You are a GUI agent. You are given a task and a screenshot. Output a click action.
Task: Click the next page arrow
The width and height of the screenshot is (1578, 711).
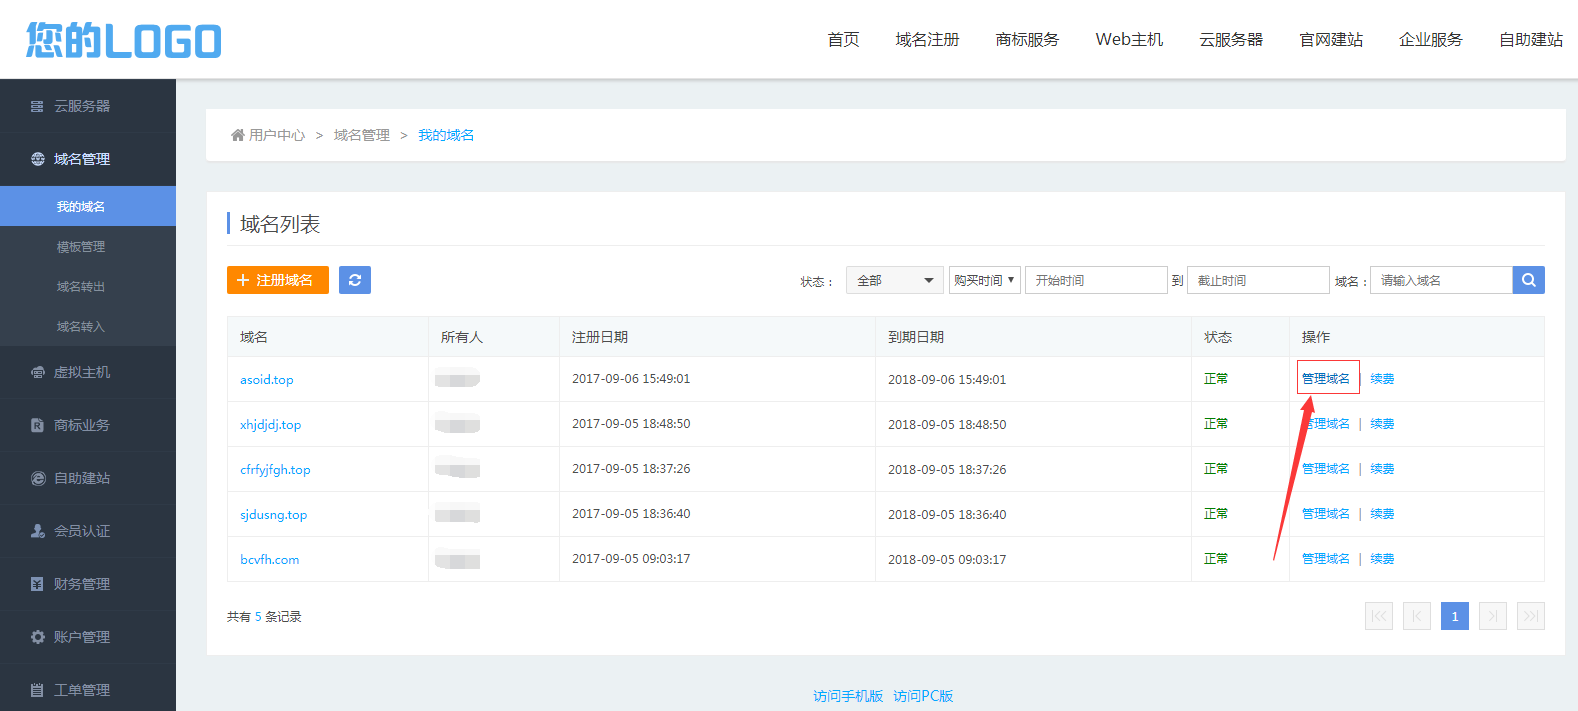(1492, 616)
